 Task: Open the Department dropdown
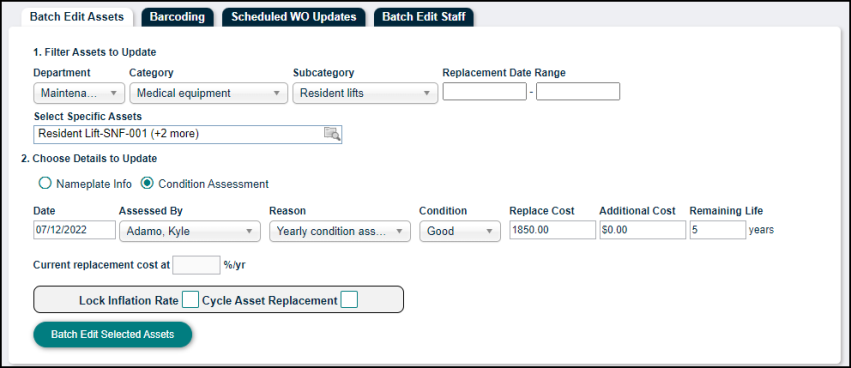coord(79,93)
